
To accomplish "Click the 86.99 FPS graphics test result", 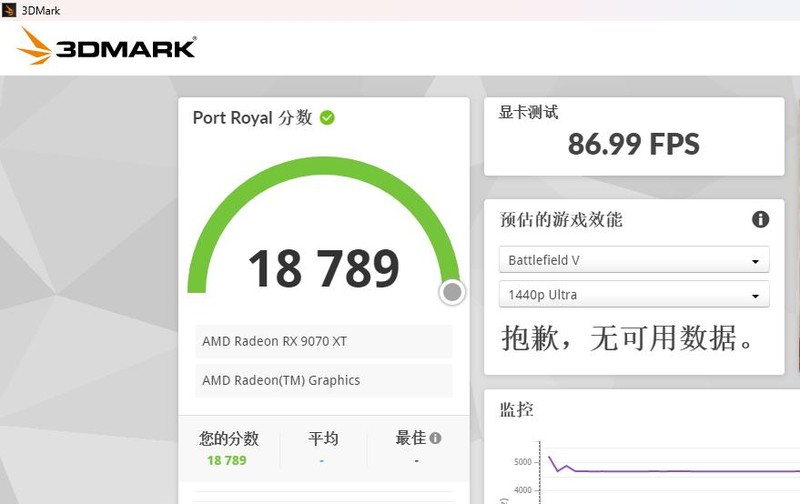I will pos(633,144).
